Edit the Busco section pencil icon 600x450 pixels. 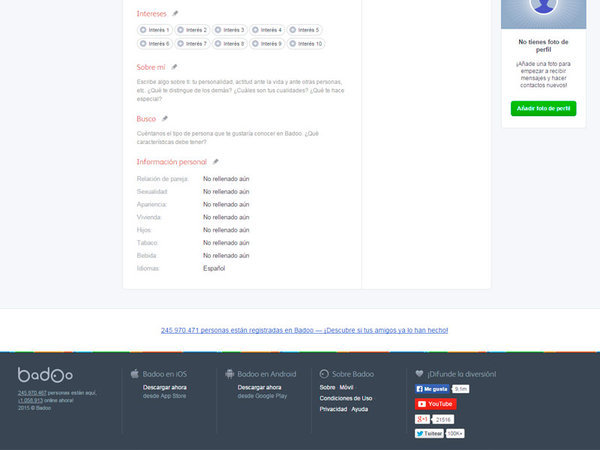[x=165, y=119]
